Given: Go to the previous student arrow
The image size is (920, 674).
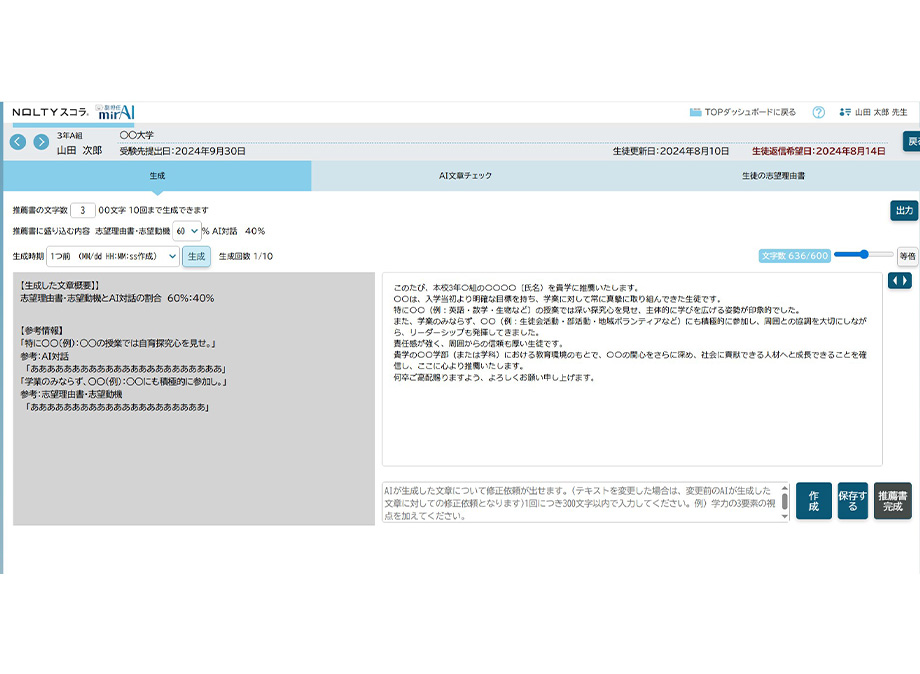Looking at the screenshot, I should (18, 142).
